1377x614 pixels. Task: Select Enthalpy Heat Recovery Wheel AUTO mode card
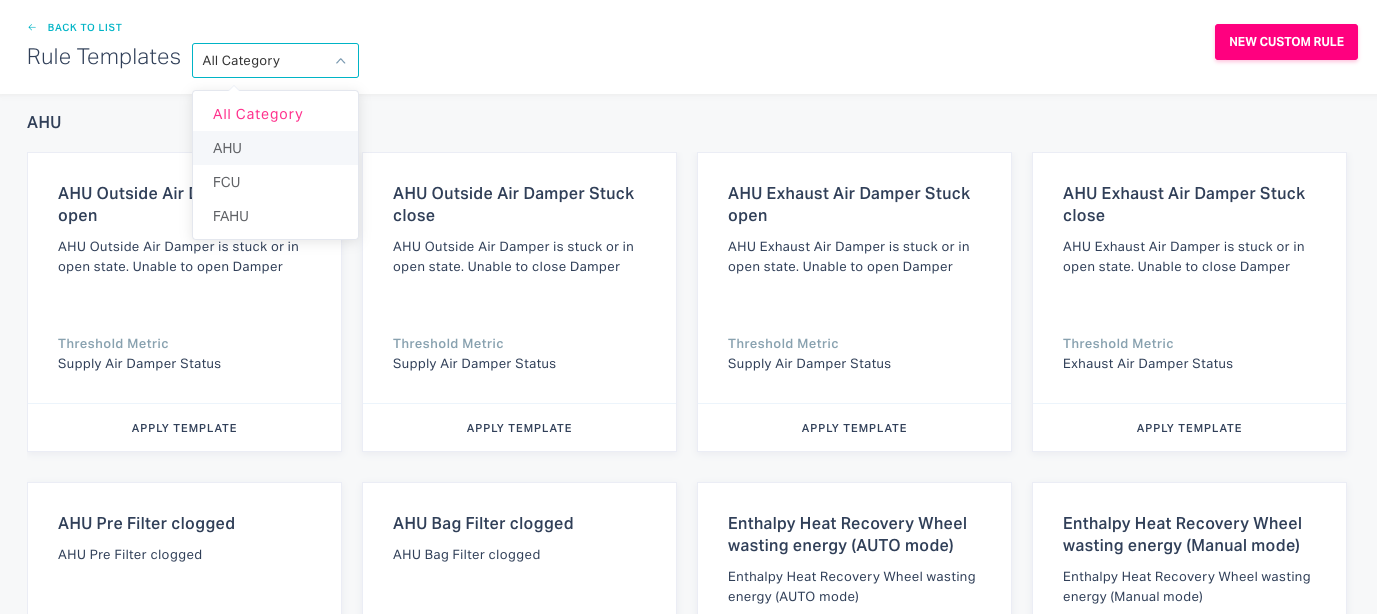point(847,534)
